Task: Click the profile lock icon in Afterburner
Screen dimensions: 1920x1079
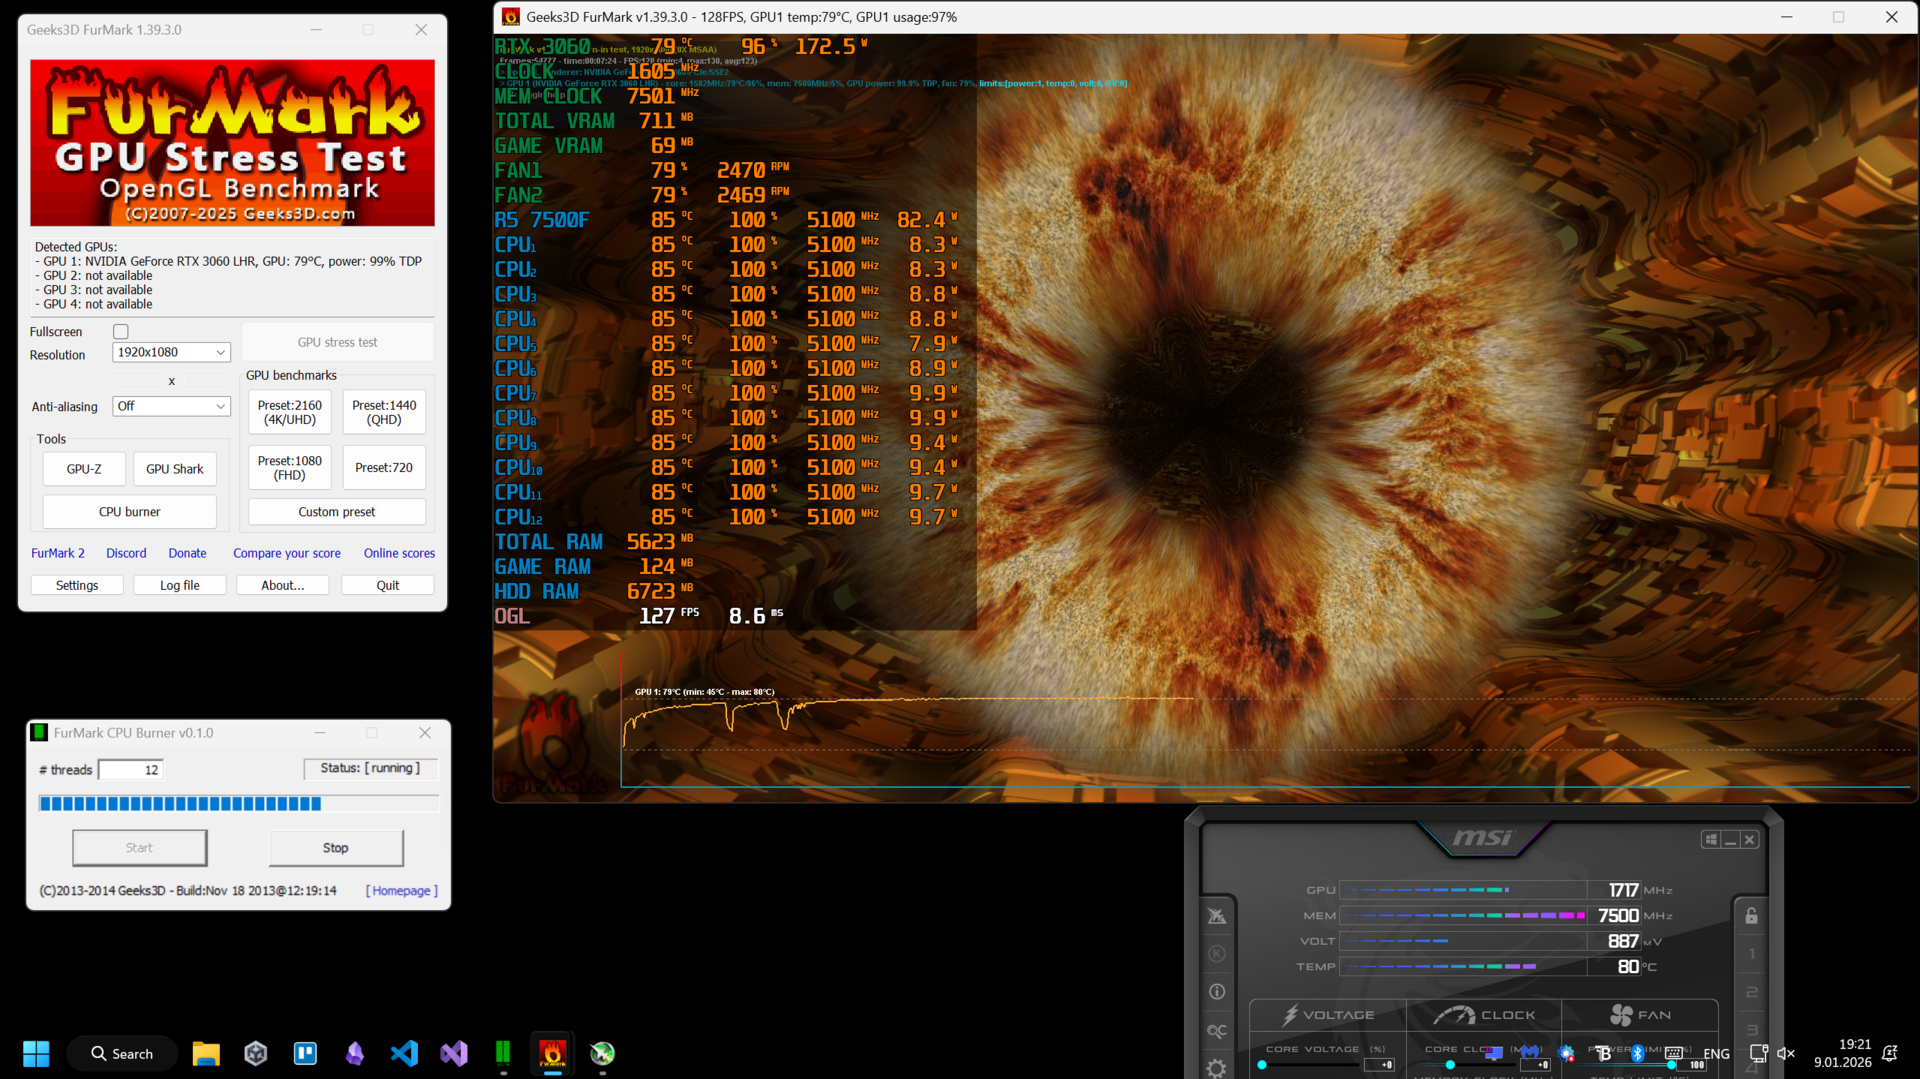Action: pyautogui.click(x=1750, y=915)
